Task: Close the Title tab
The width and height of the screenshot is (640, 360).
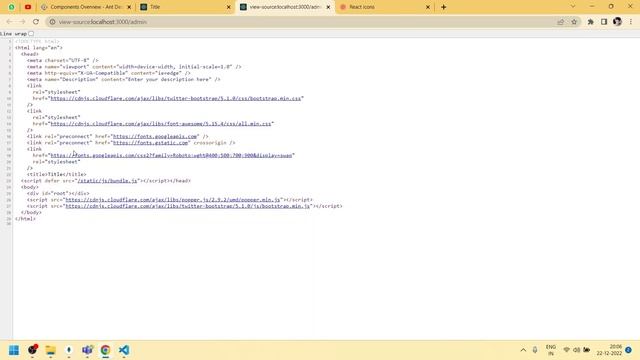Action: 229,7
